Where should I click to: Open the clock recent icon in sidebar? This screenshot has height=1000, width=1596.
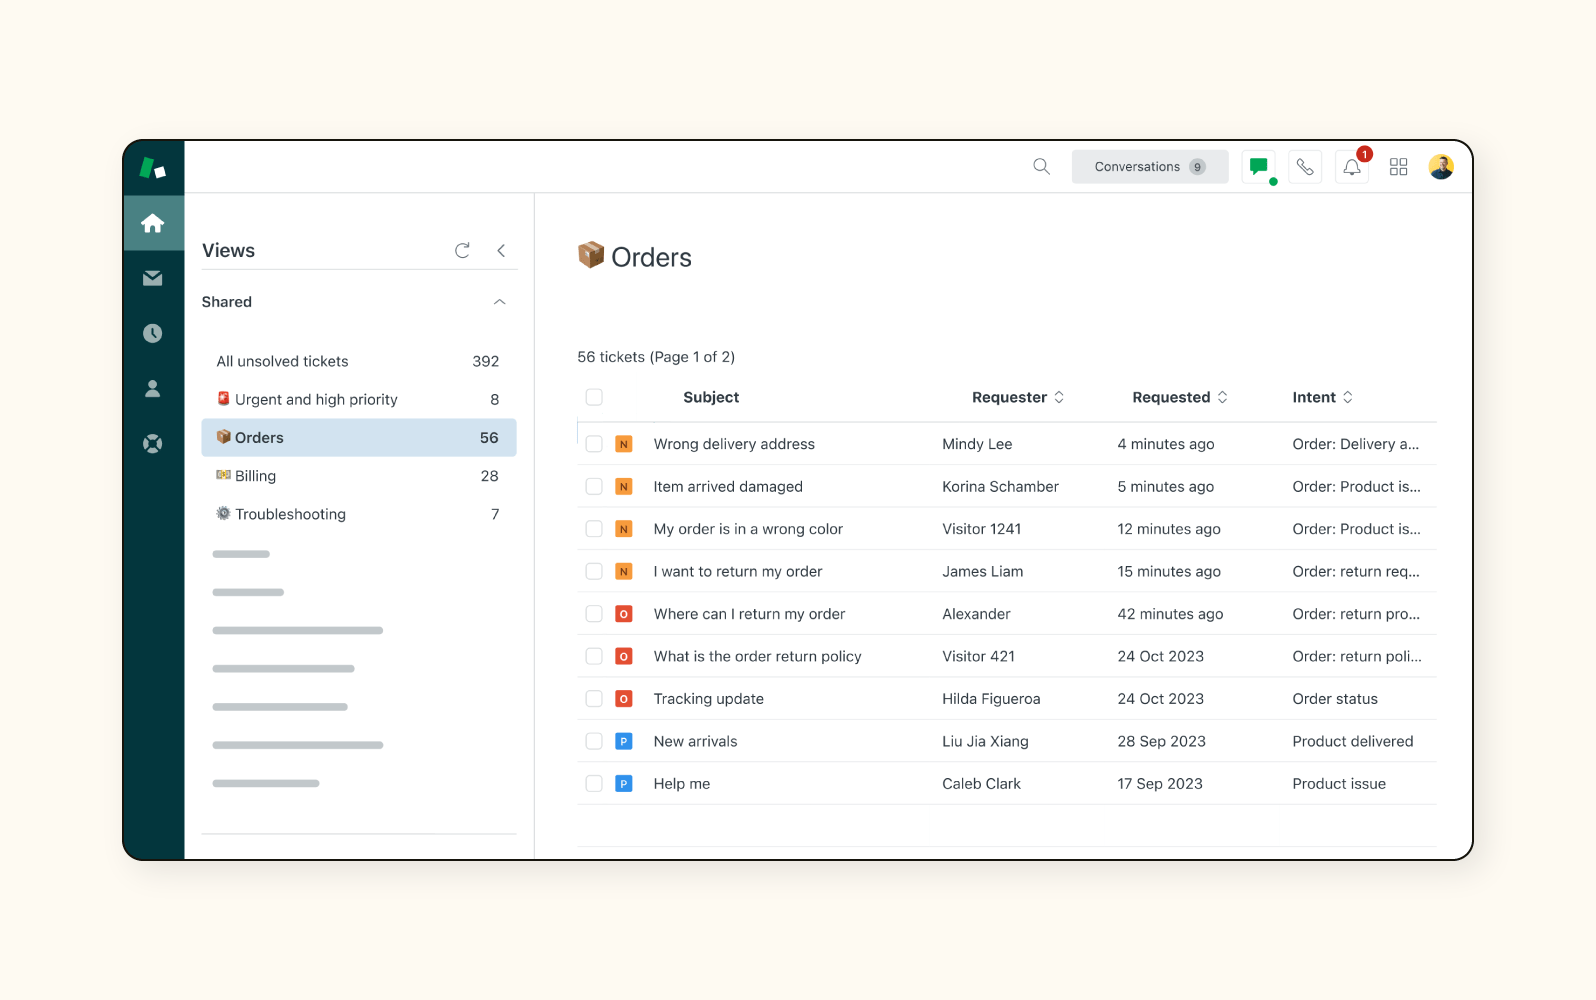[x=153, y=333]
